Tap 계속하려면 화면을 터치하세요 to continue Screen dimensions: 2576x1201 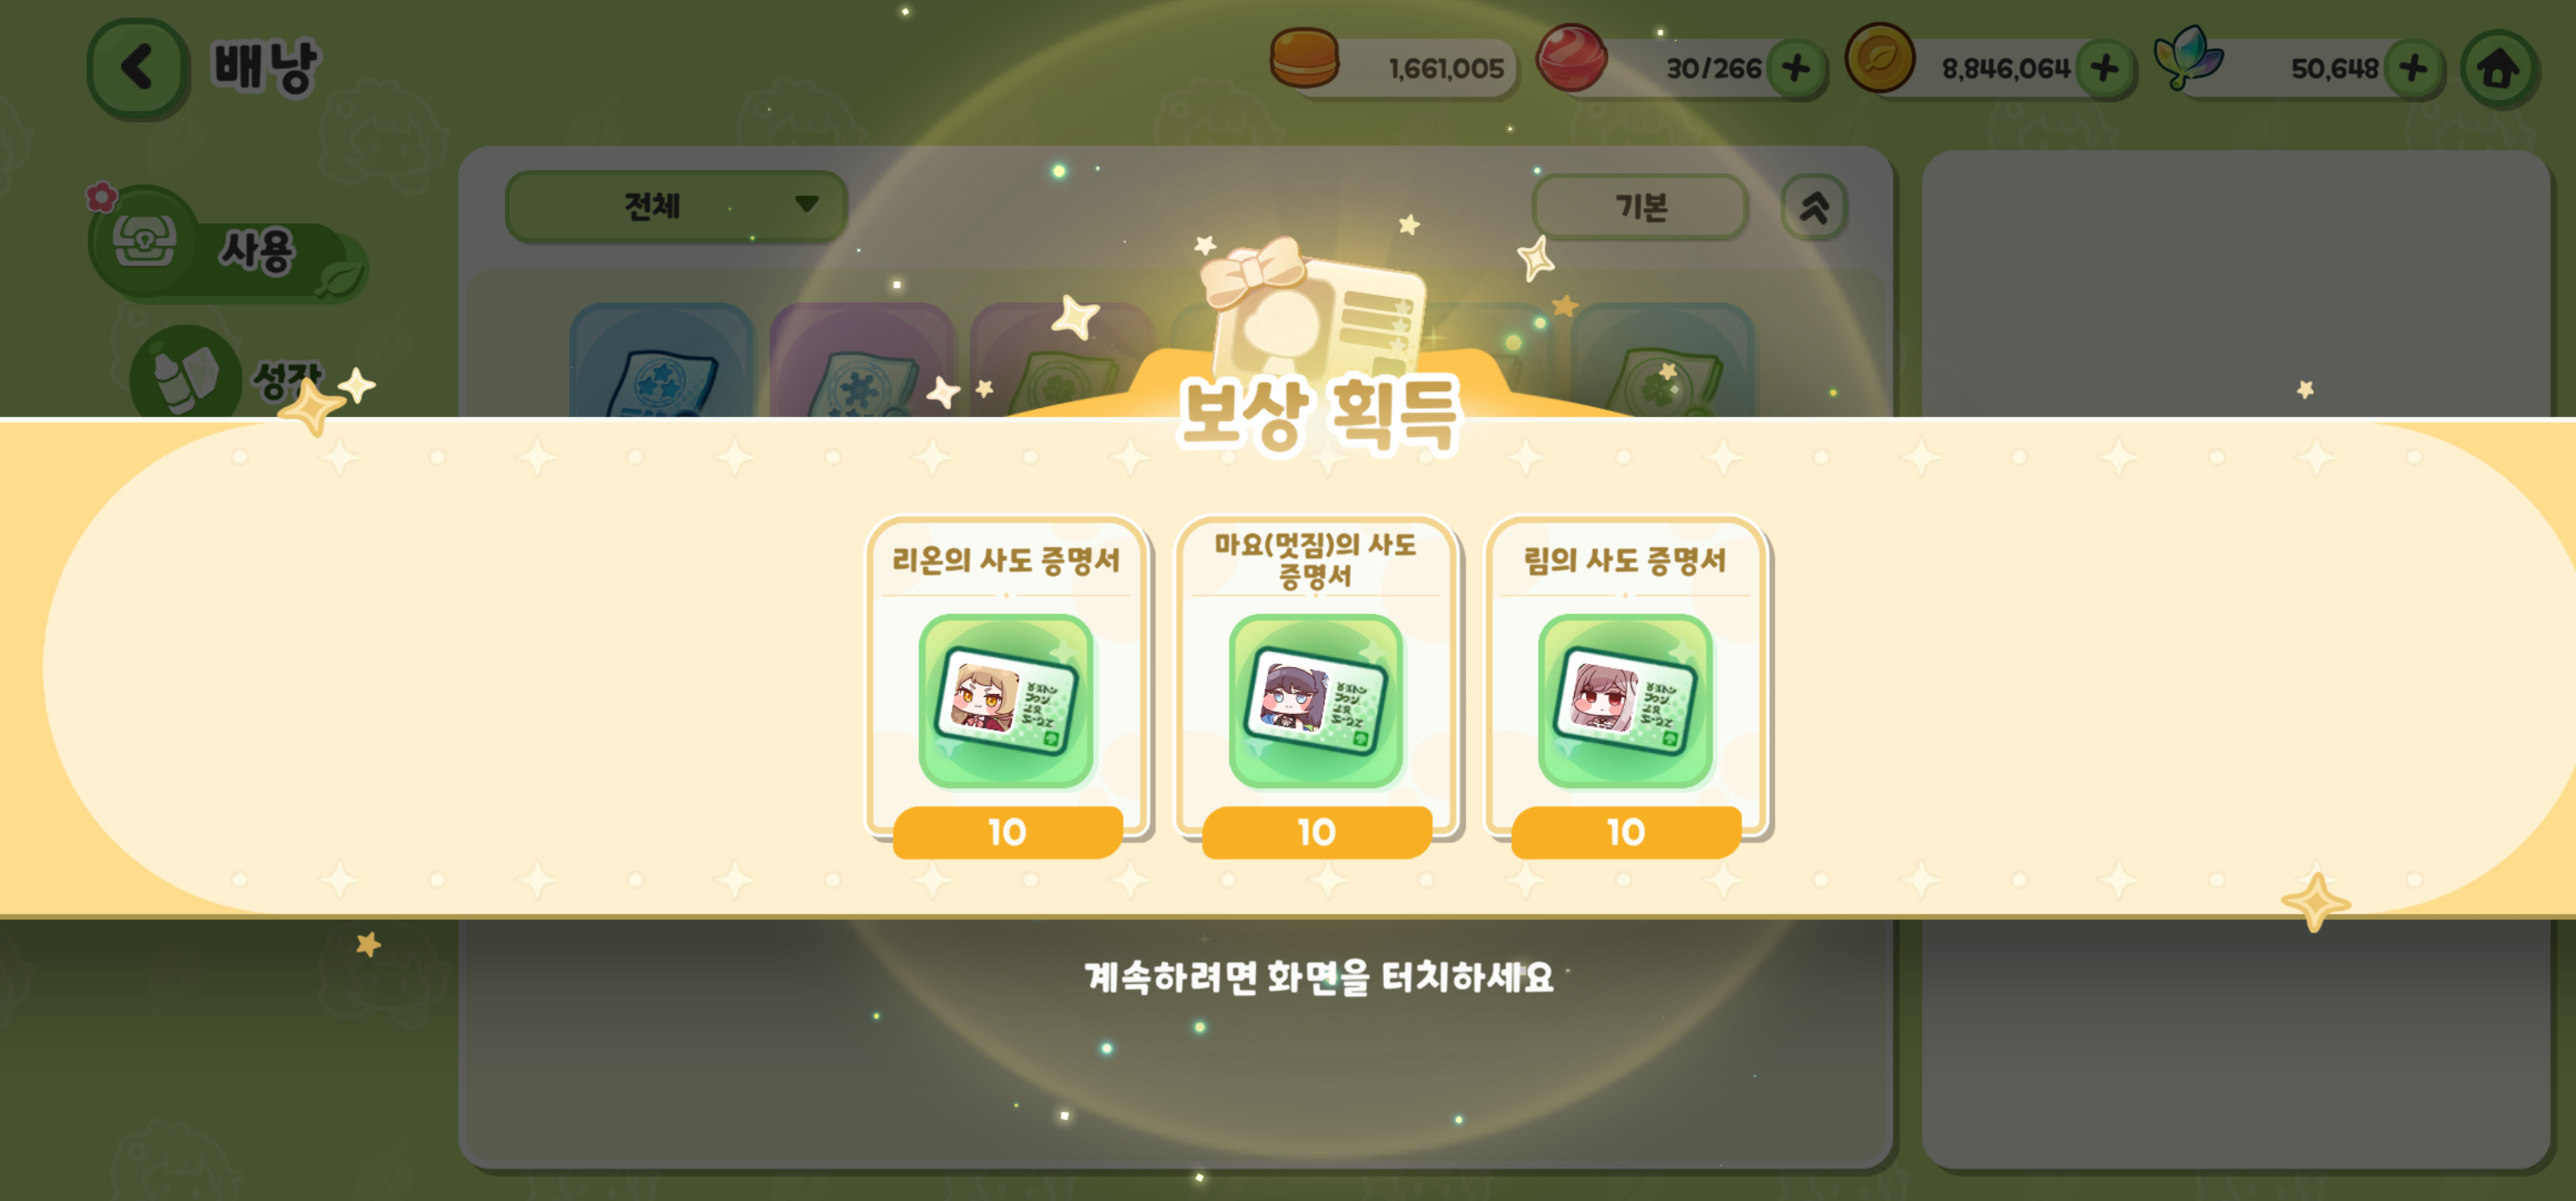click(x=1319, y=977)
